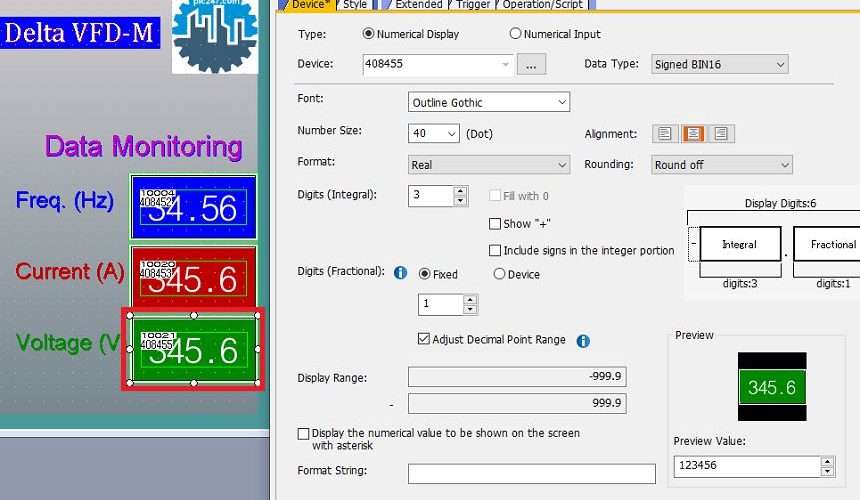The width and height of the screenshot is (860, 500).
Task: Click the Current (A) label
Action: click(x=70, y=271)
